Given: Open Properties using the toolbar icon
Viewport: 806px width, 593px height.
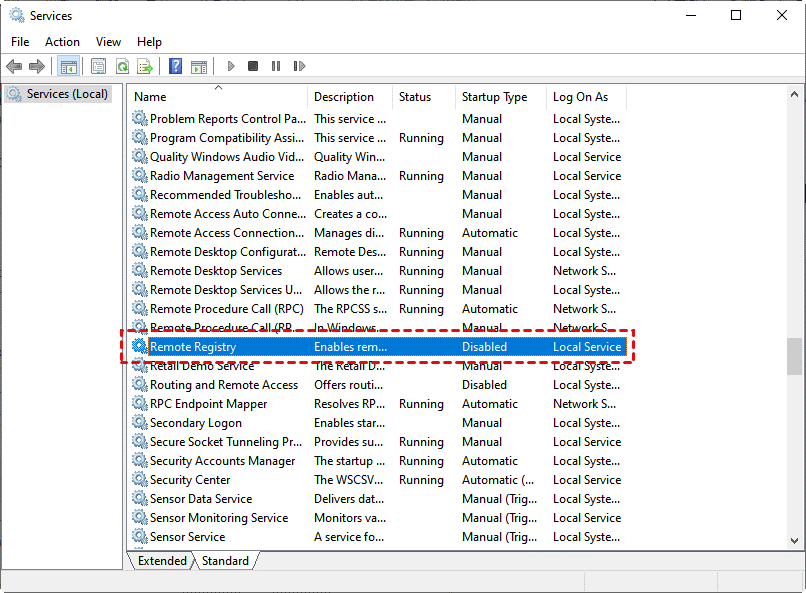Looking at the screenshot, I should 98,66.
